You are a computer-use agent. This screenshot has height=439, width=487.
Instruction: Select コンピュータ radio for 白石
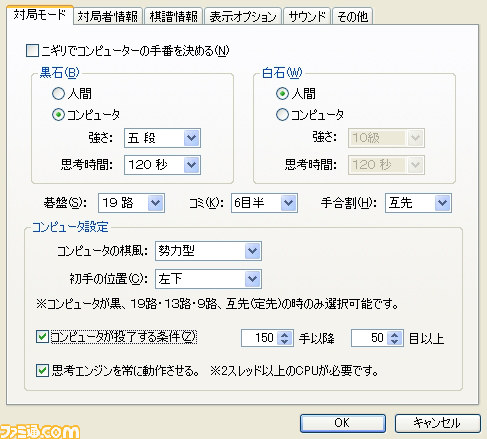[282, 115]
